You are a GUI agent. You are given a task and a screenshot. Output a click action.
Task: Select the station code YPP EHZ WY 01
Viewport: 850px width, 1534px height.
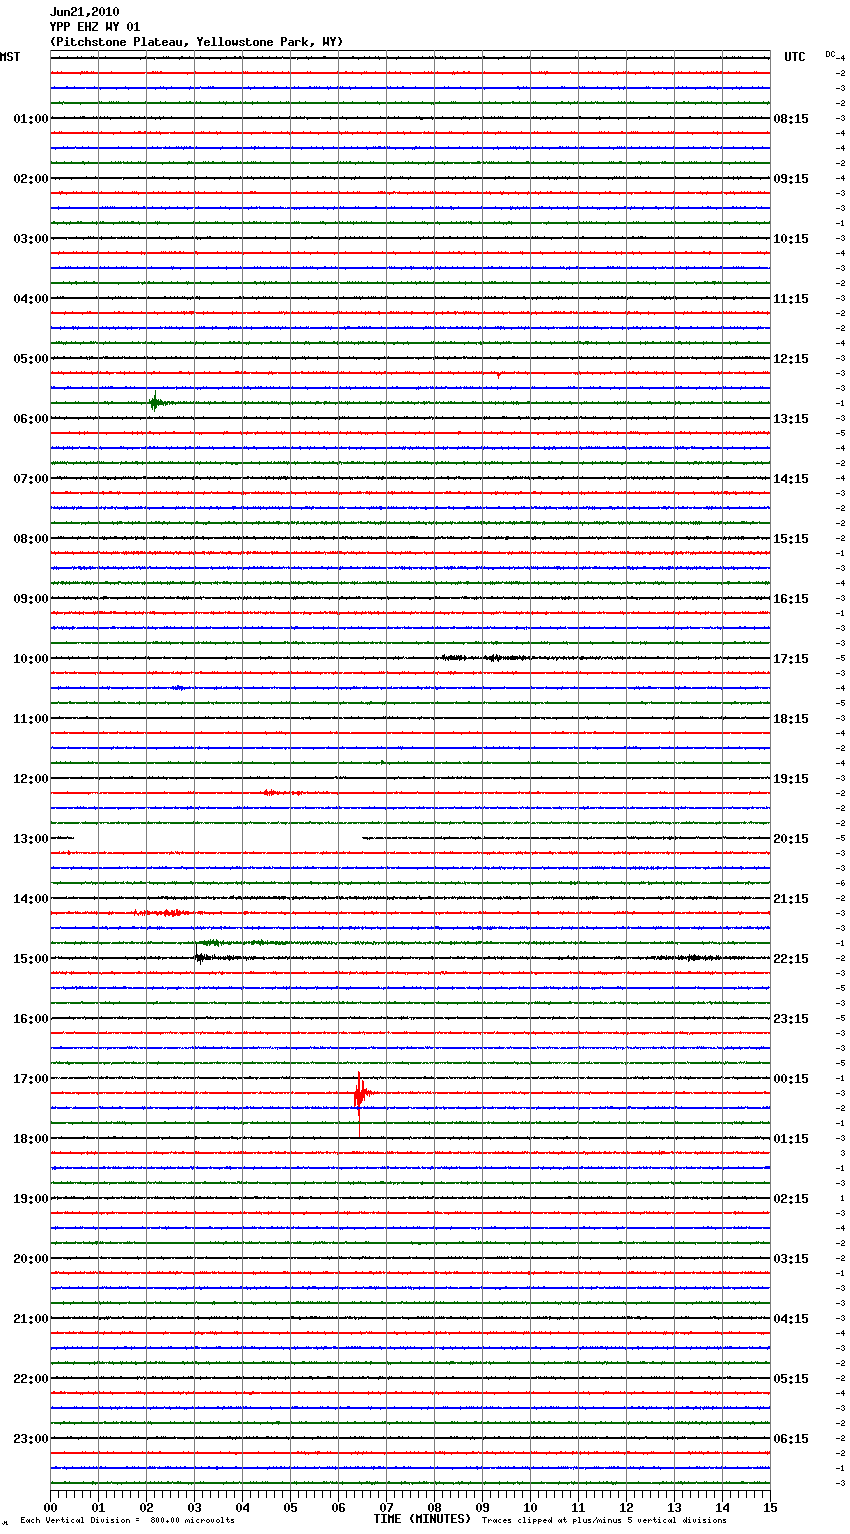[x=95, y=27]
